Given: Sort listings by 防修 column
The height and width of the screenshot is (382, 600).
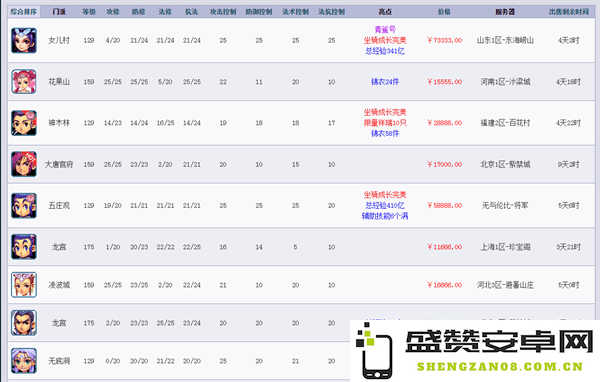Looking at the screenshot, I should [139, 12].
